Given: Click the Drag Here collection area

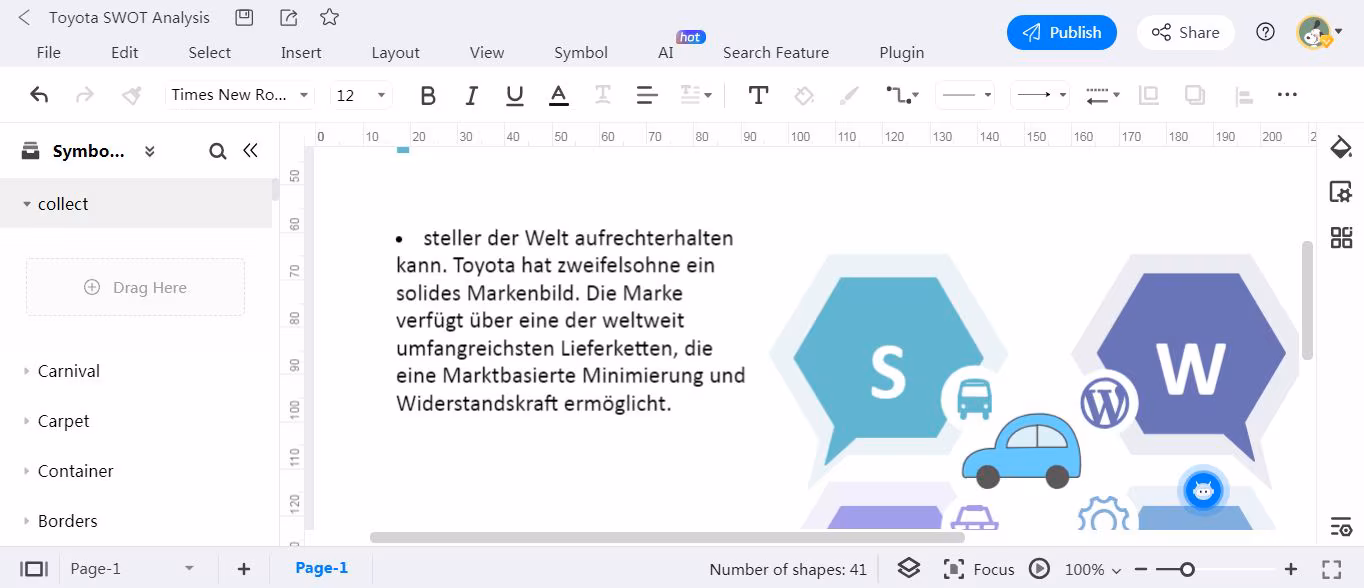Looking at the screenshot, I should (x=135, y=287).
